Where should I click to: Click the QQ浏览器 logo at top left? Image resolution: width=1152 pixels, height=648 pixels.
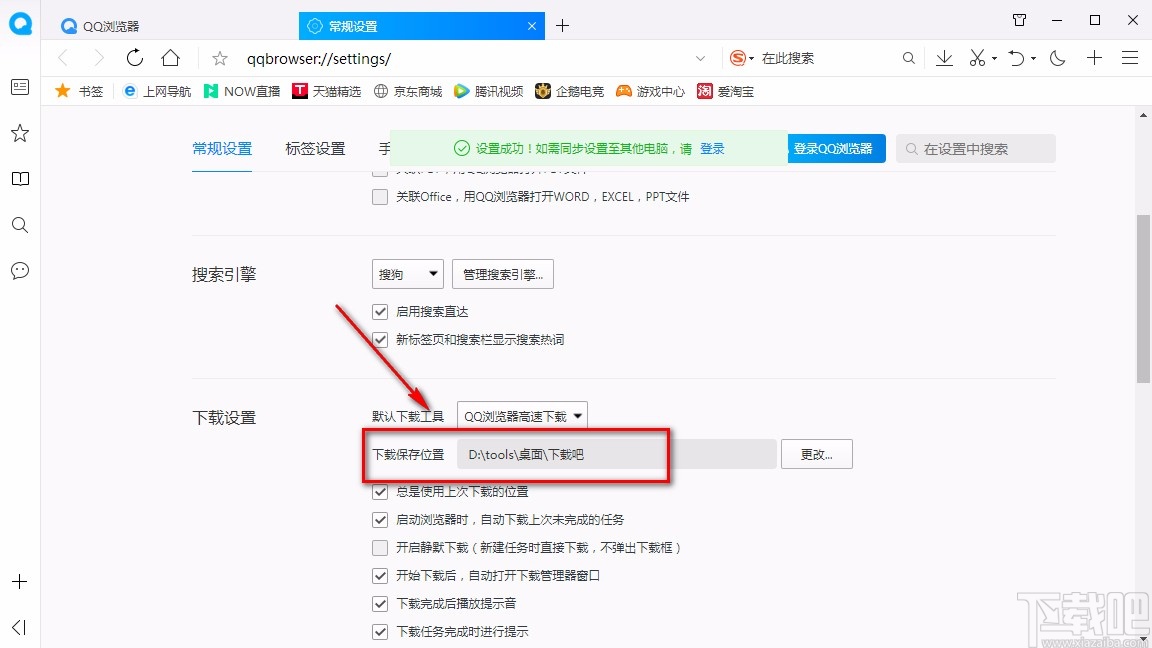(x=20, y=24)
